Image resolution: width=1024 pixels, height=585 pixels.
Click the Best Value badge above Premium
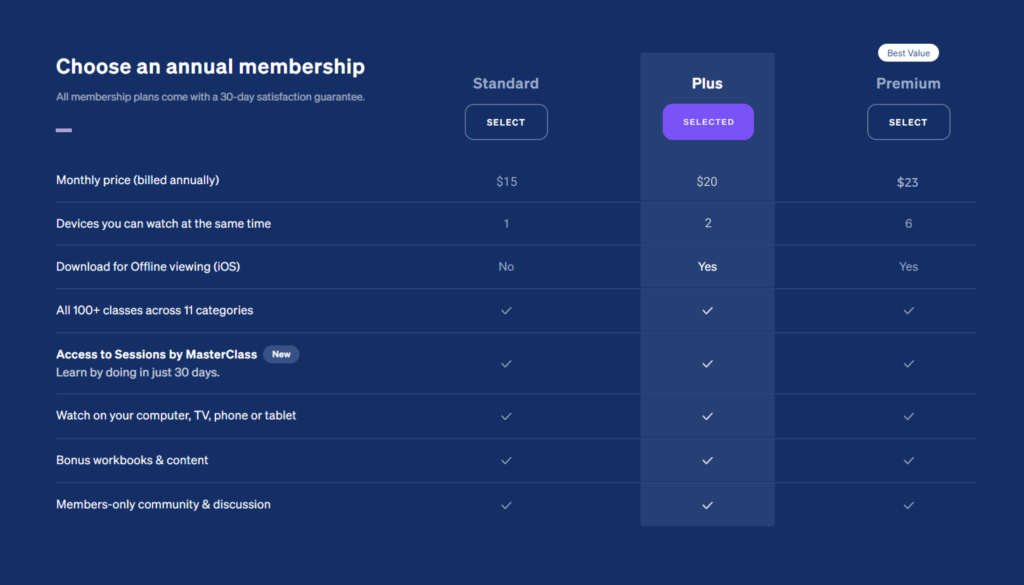(908, 53)
